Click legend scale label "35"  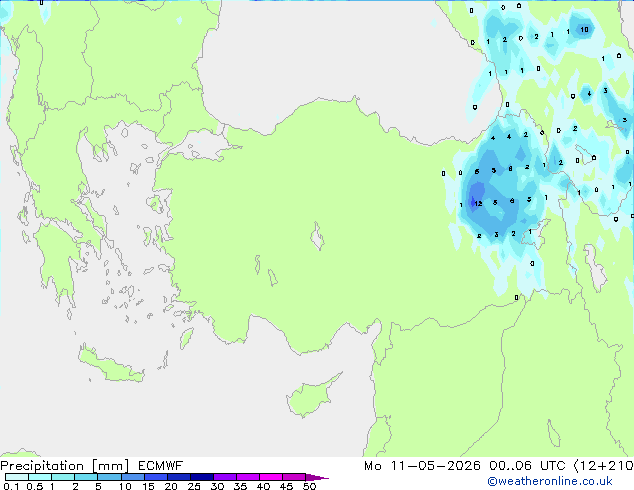240,486
